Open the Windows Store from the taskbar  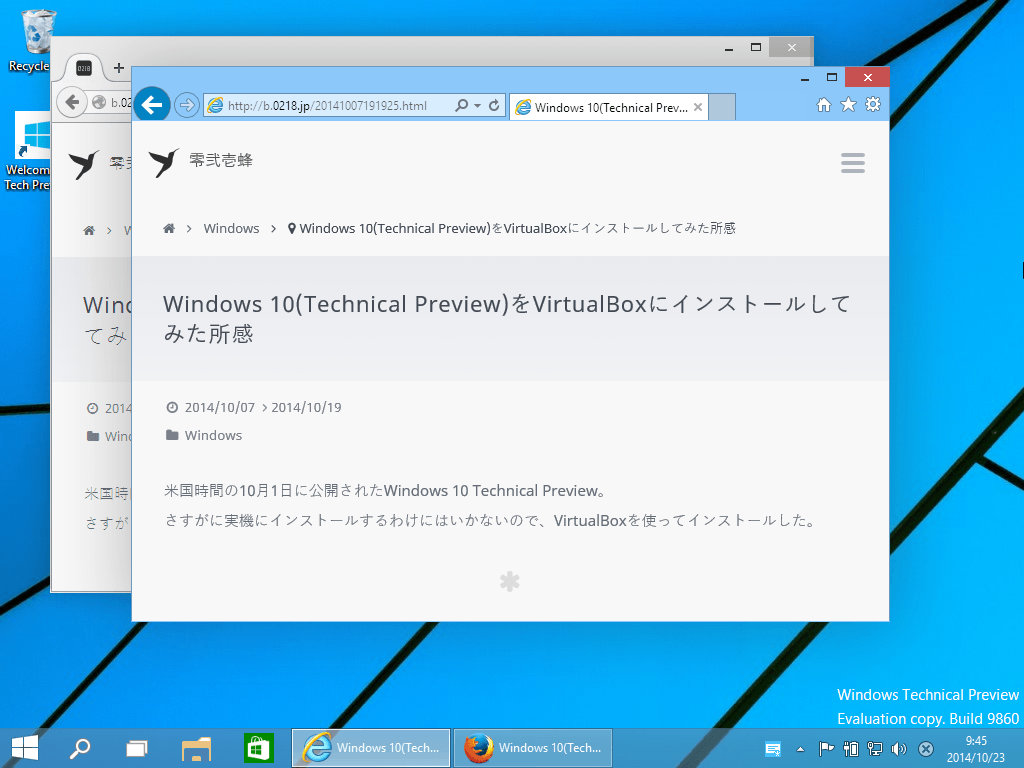(x=259, y=748)
